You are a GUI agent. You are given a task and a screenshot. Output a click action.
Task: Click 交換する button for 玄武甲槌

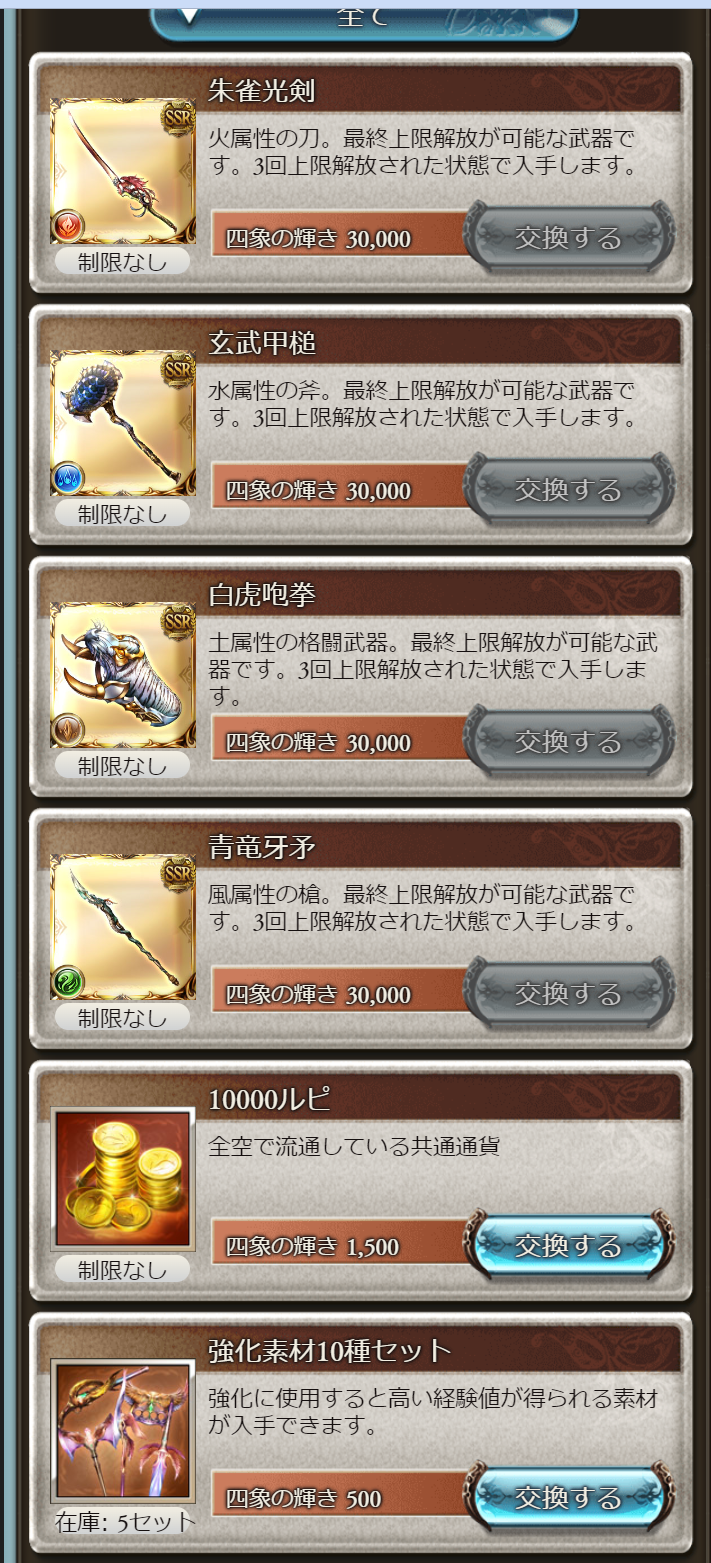(568, 489)
